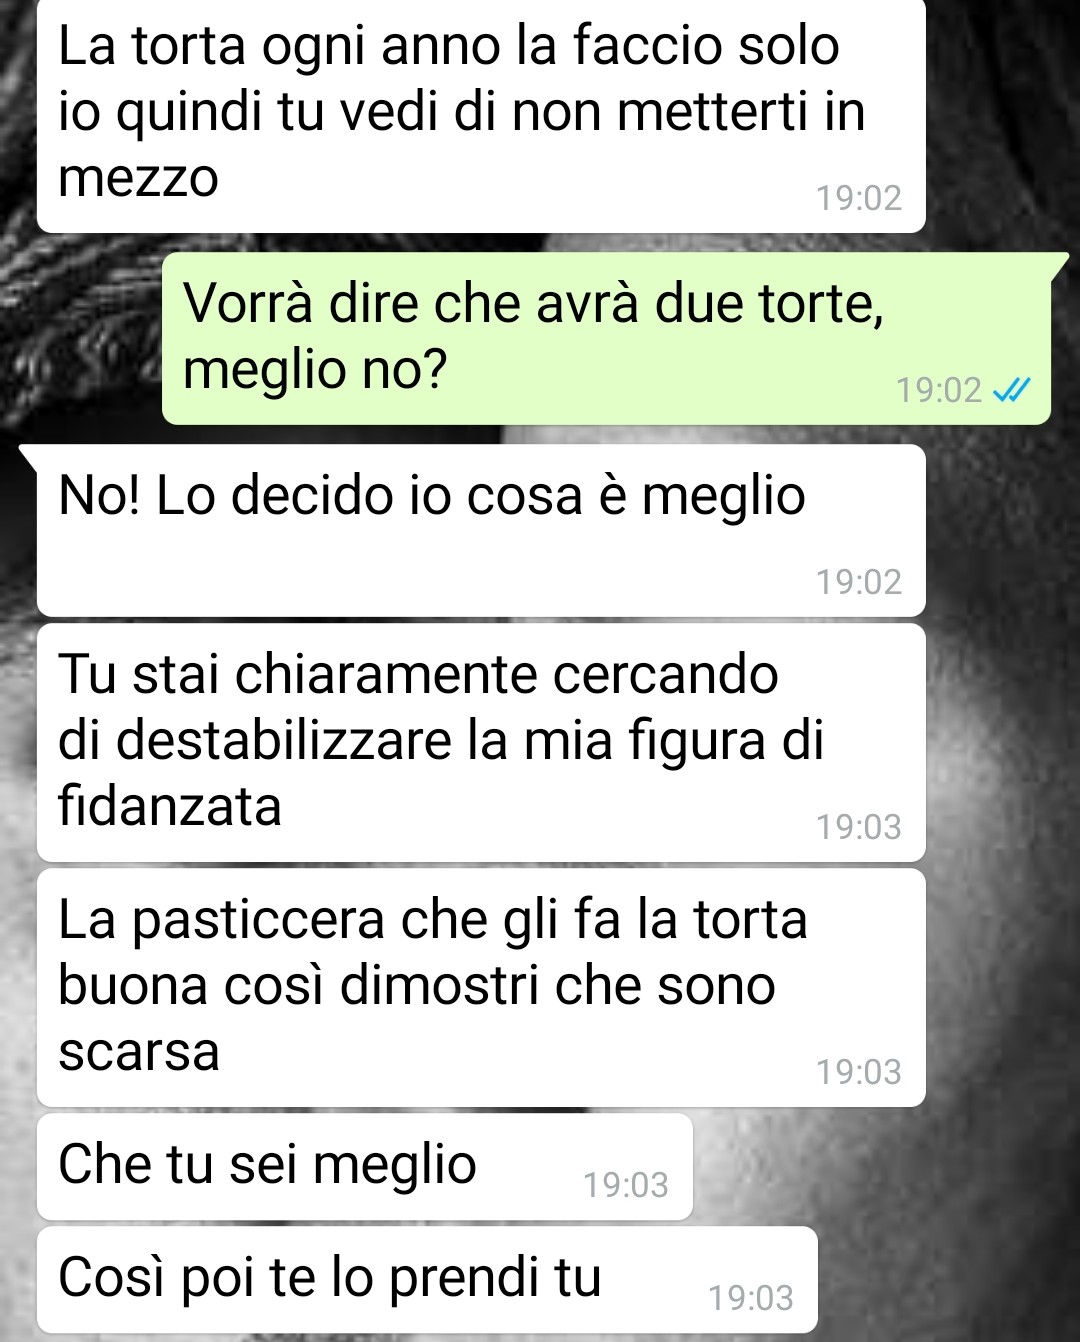Tap the 19:03 timestamp next to 'scarsa'
1080x1342 pixels.
click(x=859, y=1072)
